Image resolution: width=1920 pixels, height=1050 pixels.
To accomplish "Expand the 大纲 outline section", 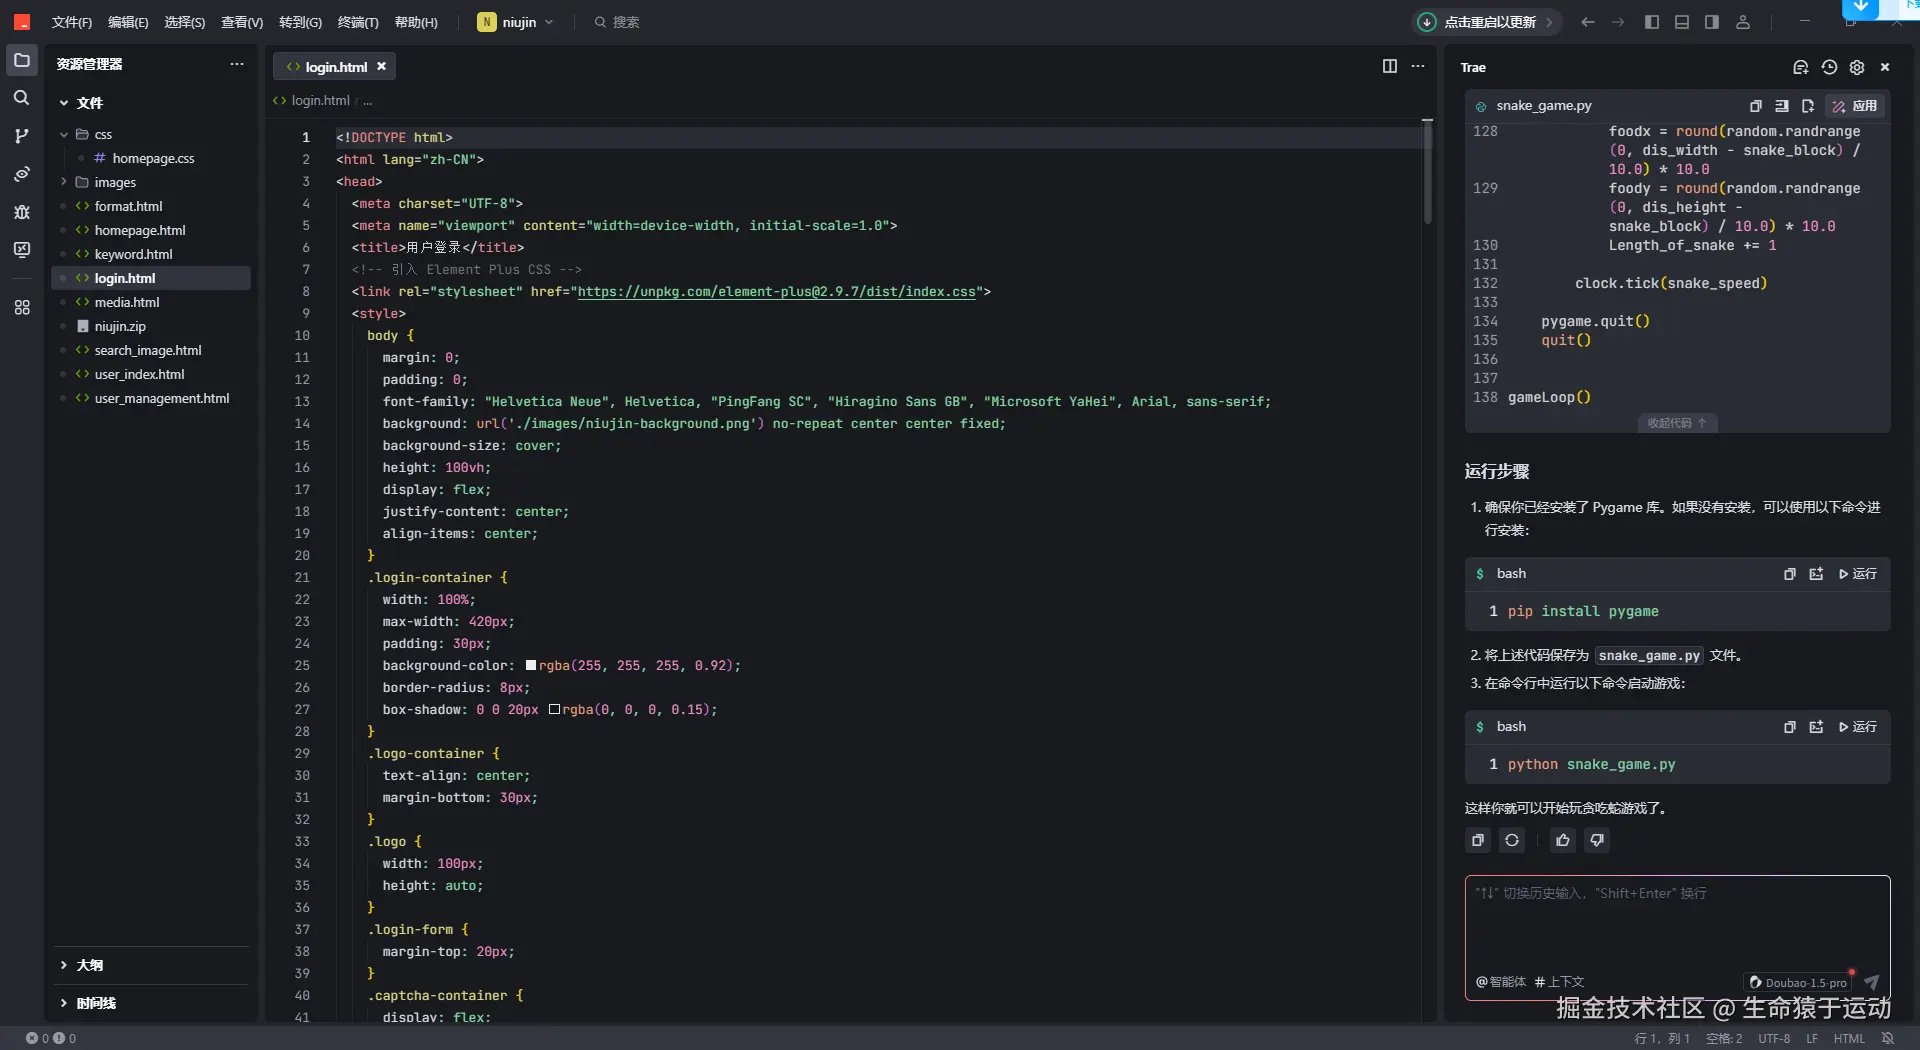I will tap(64, 965).
